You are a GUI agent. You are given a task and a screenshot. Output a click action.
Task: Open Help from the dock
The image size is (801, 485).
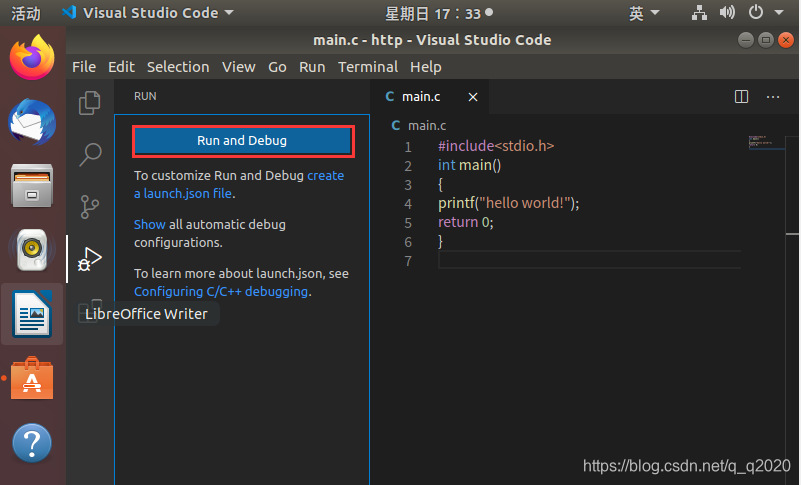pyautogui.click(x=32, y=443)
